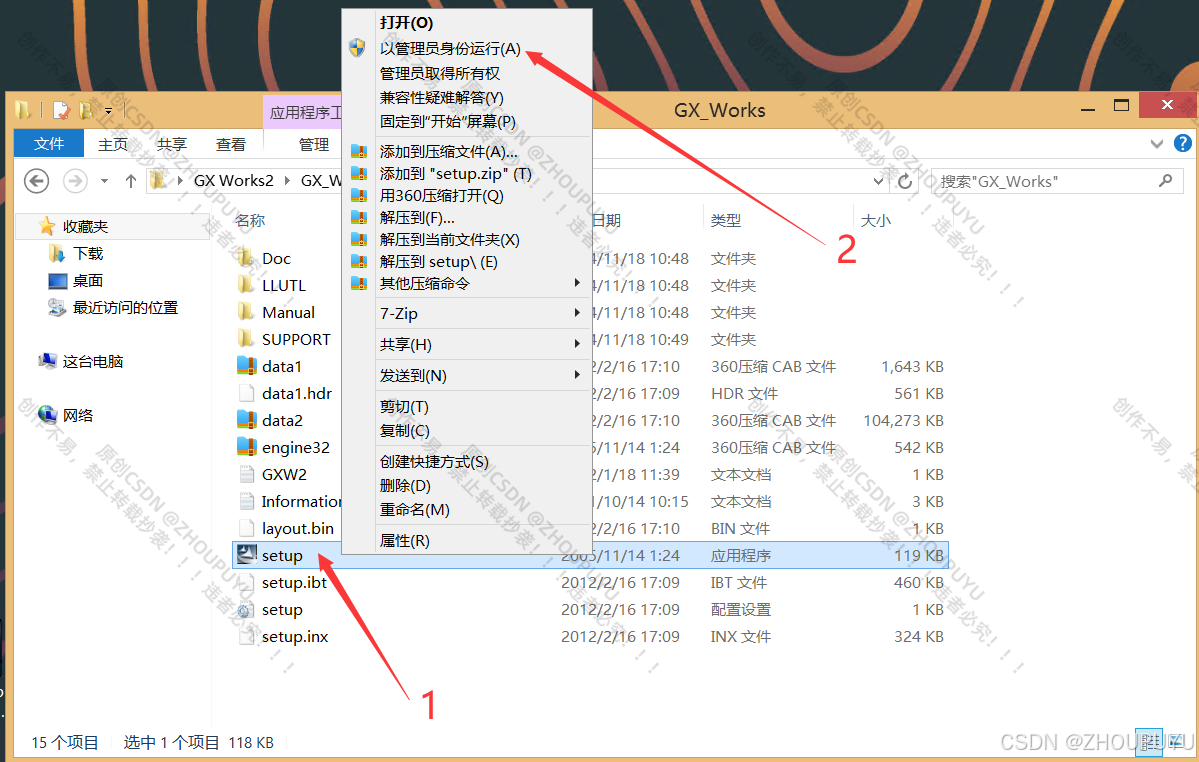Open the 文件 ribbon tab
Viewport: 1199px width, 762px height.
(49, 144)
